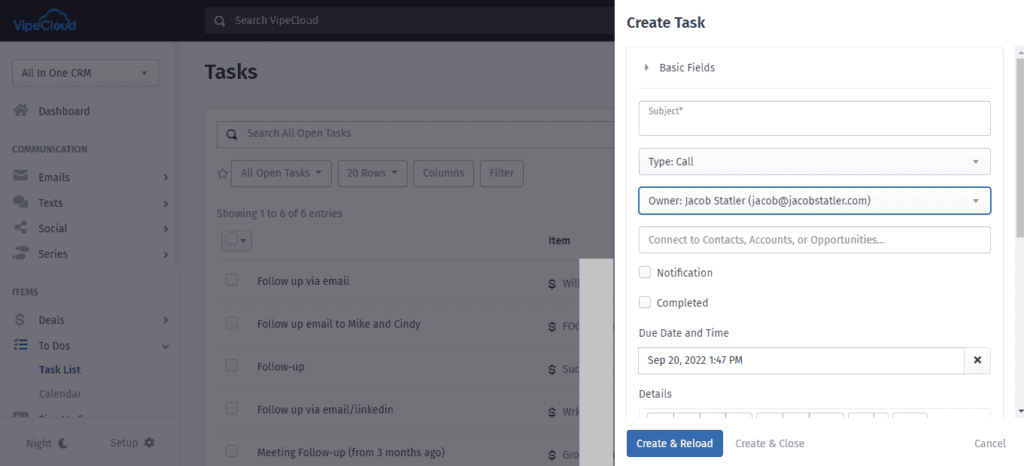Click the search magnifier icon in top bar
1024x466 pixels.
point(221,21)
